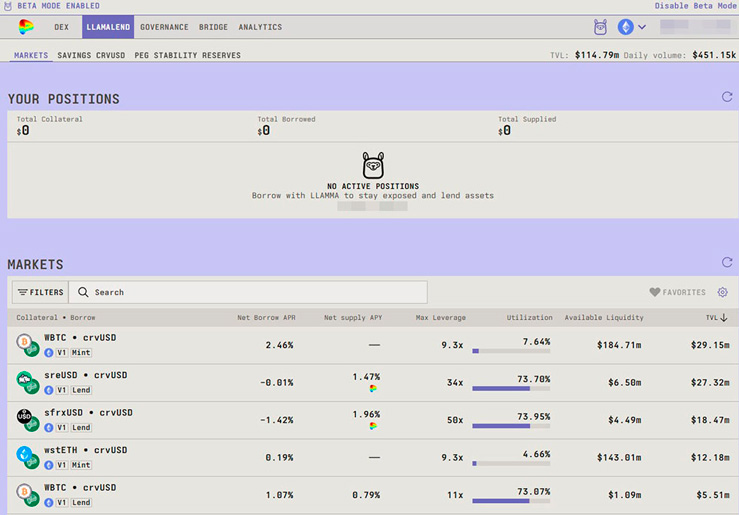739x515 pixels.
Task: Refresh Your Positions section
Action: point(727,97)
